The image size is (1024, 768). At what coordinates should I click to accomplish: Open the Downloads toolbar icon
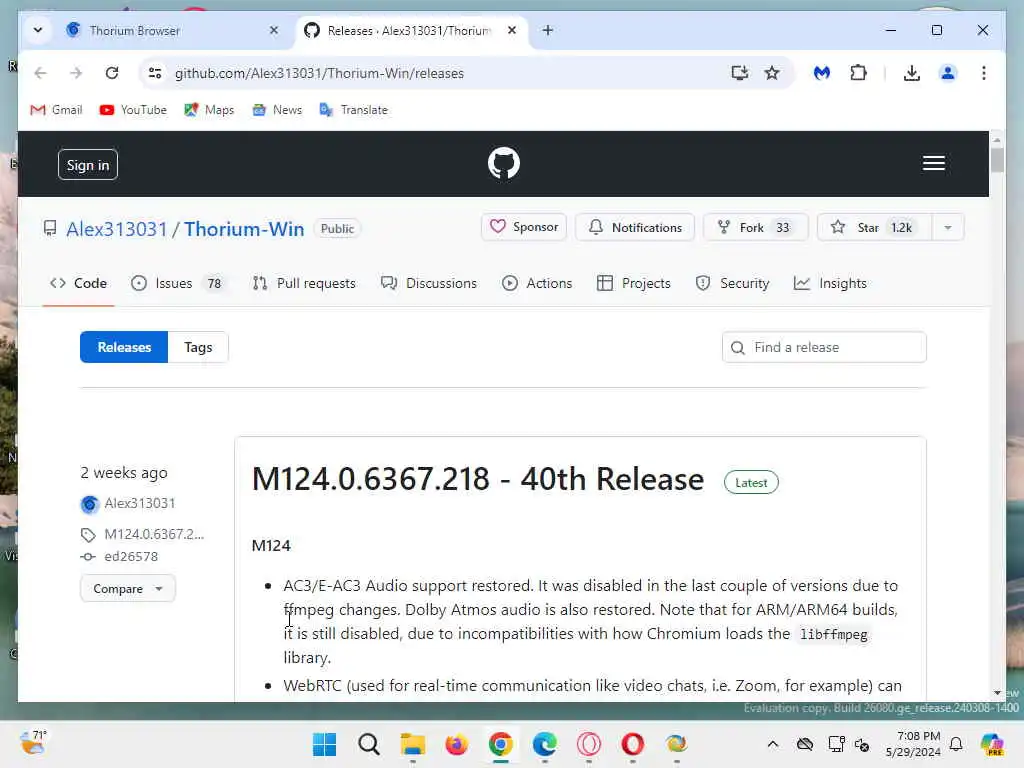912,73
